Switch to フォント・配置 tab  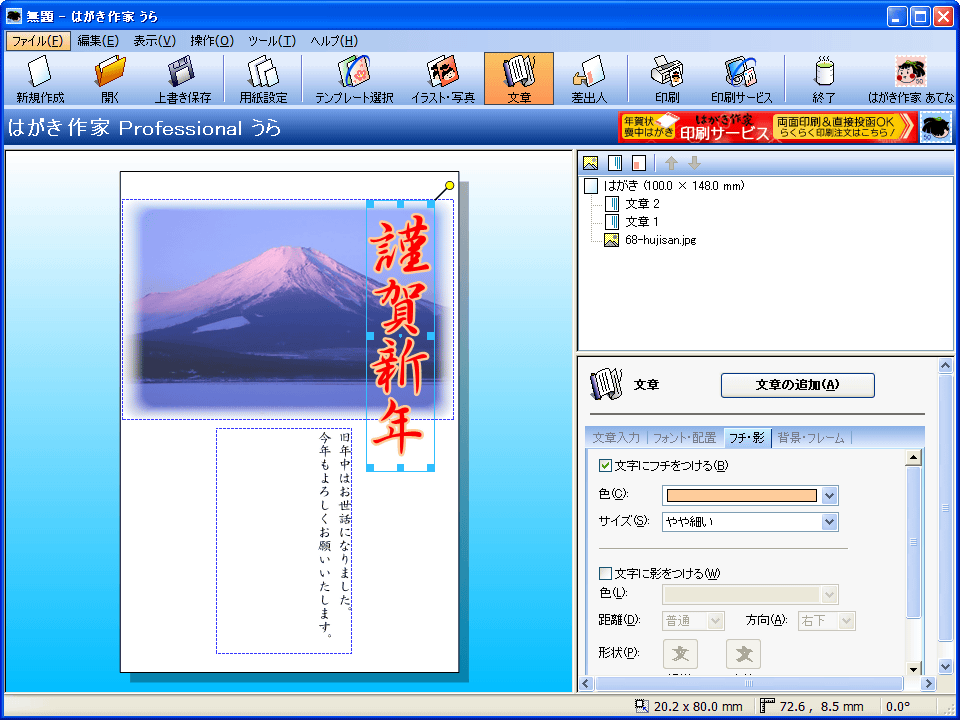[684, 438]
